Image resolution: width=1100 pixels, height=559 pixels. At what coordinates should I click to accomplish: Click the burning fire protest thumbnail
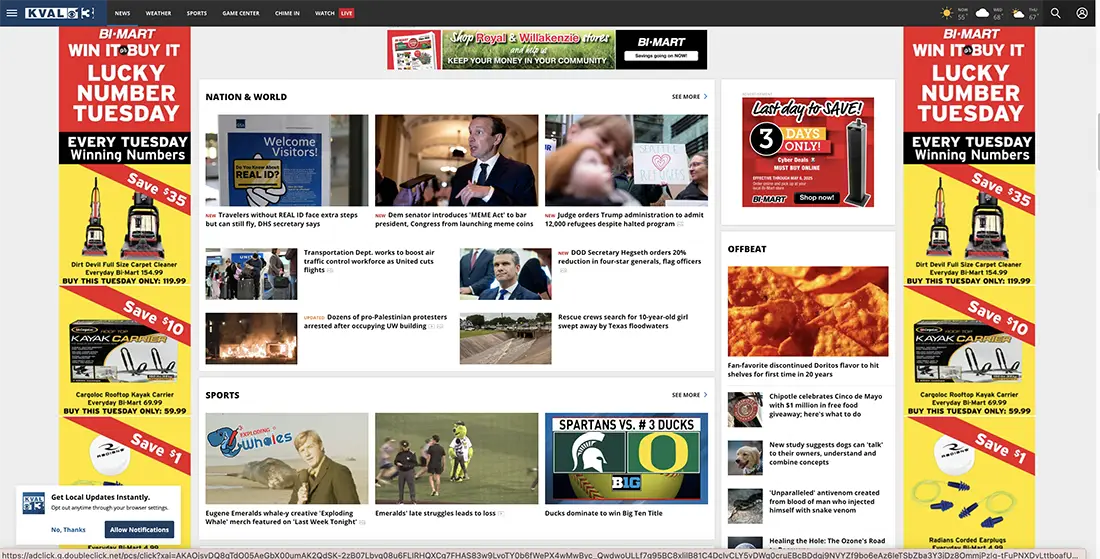click(251, 339)
